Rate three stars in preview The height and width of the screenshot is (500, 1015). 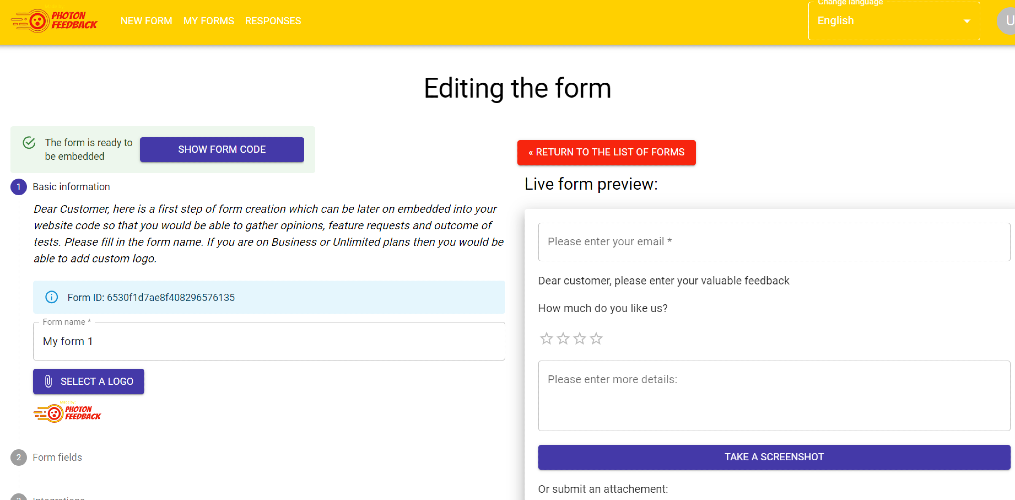pyautogui.click(x=580, y=339)
